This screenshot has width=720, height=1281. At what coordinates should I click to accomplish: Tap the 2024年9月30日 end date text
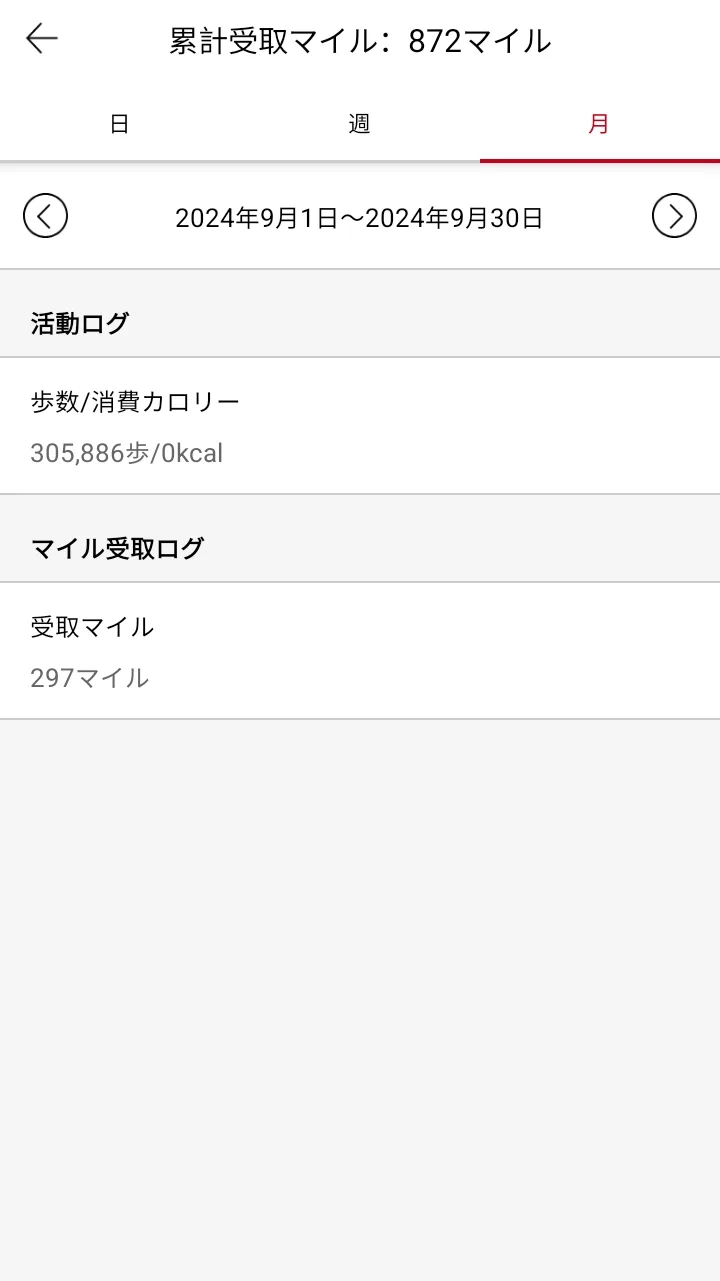click(x=455, y=217)
